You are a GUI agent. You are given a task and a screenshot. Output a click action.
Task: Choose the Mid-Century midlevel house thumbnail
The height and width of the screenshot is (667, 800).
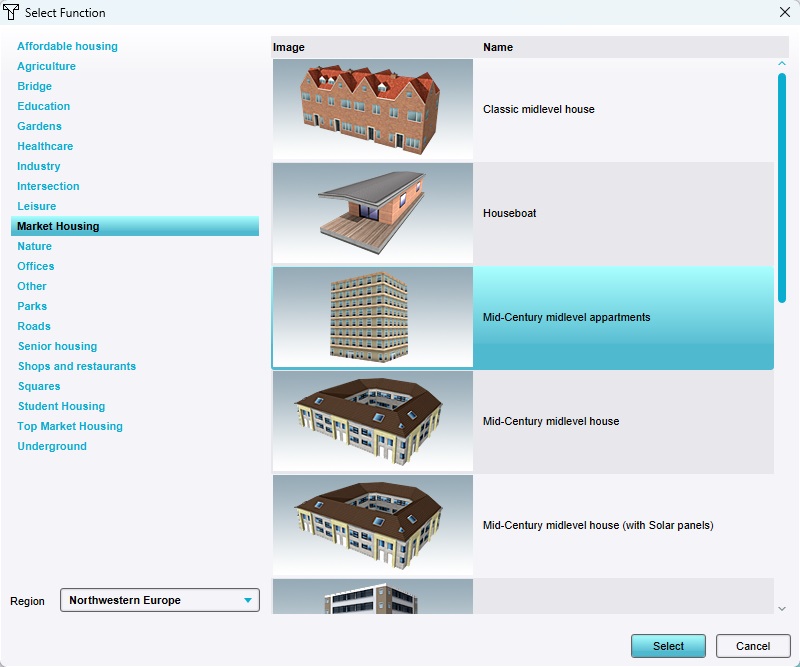[x=372, y=421]
